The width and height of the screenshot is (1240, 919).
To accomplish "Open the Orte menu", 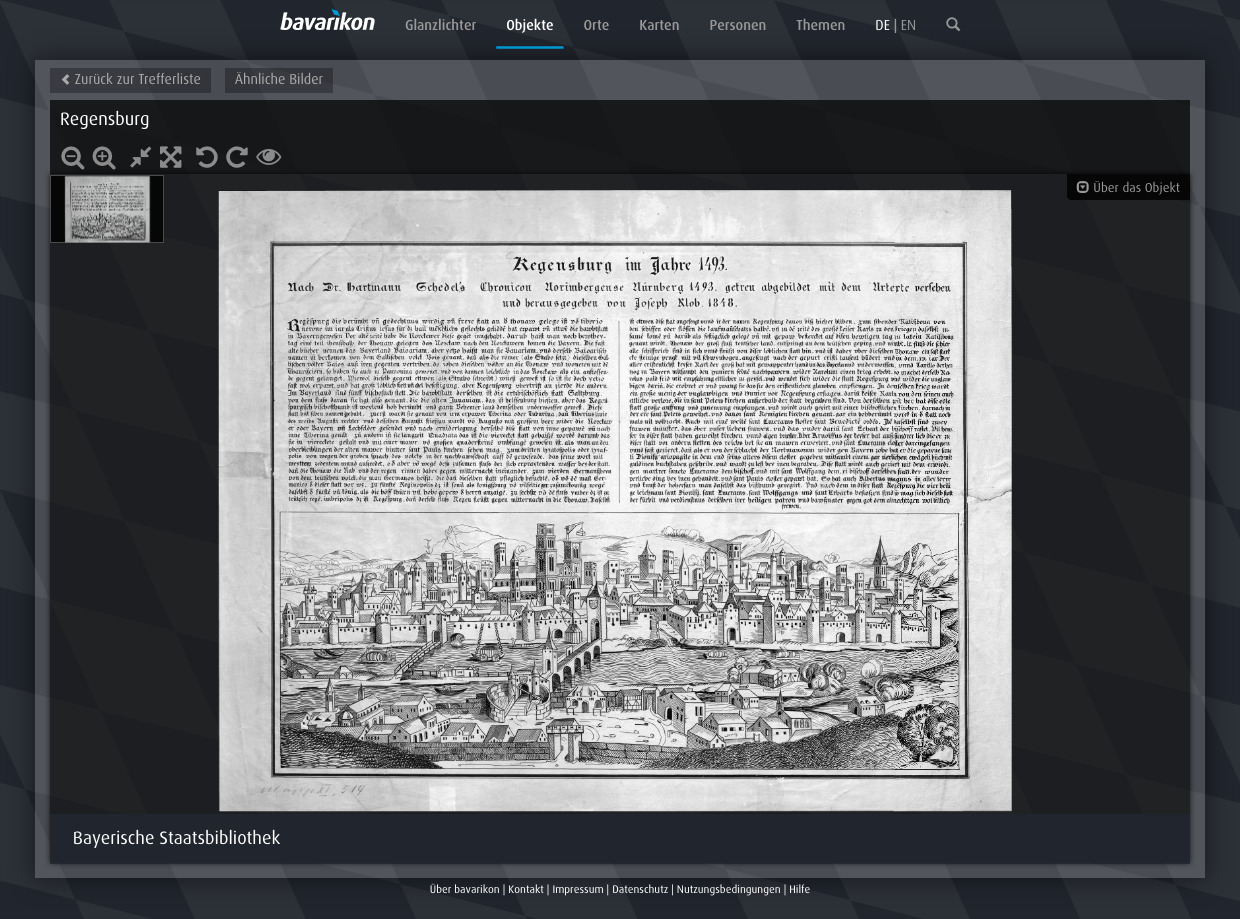I will pyautogui.click(x=596, y=26).
